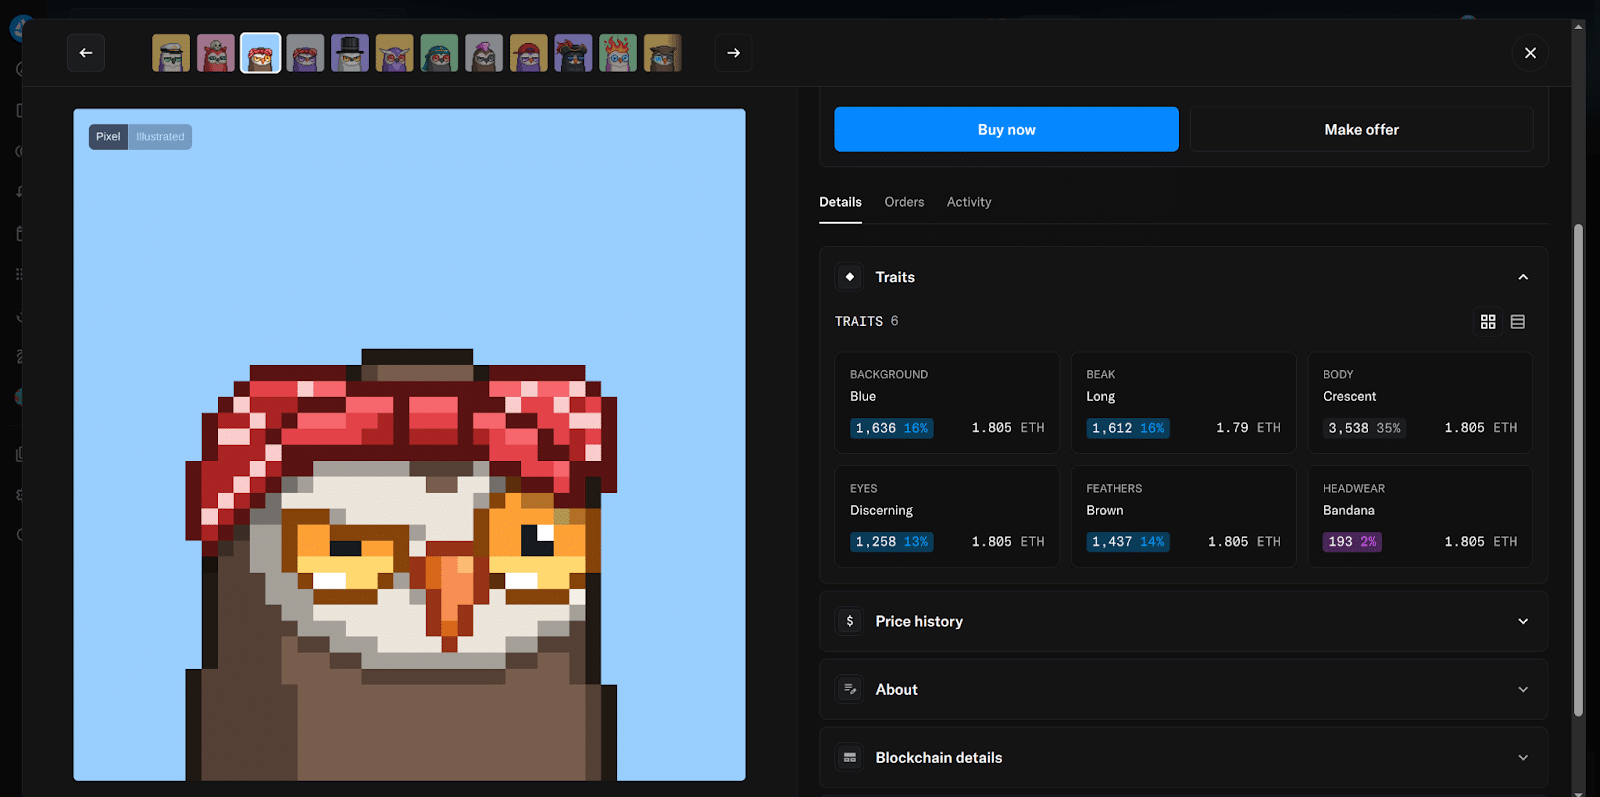Open the Headwear Bandana trait card

(x=1420, y=517)
